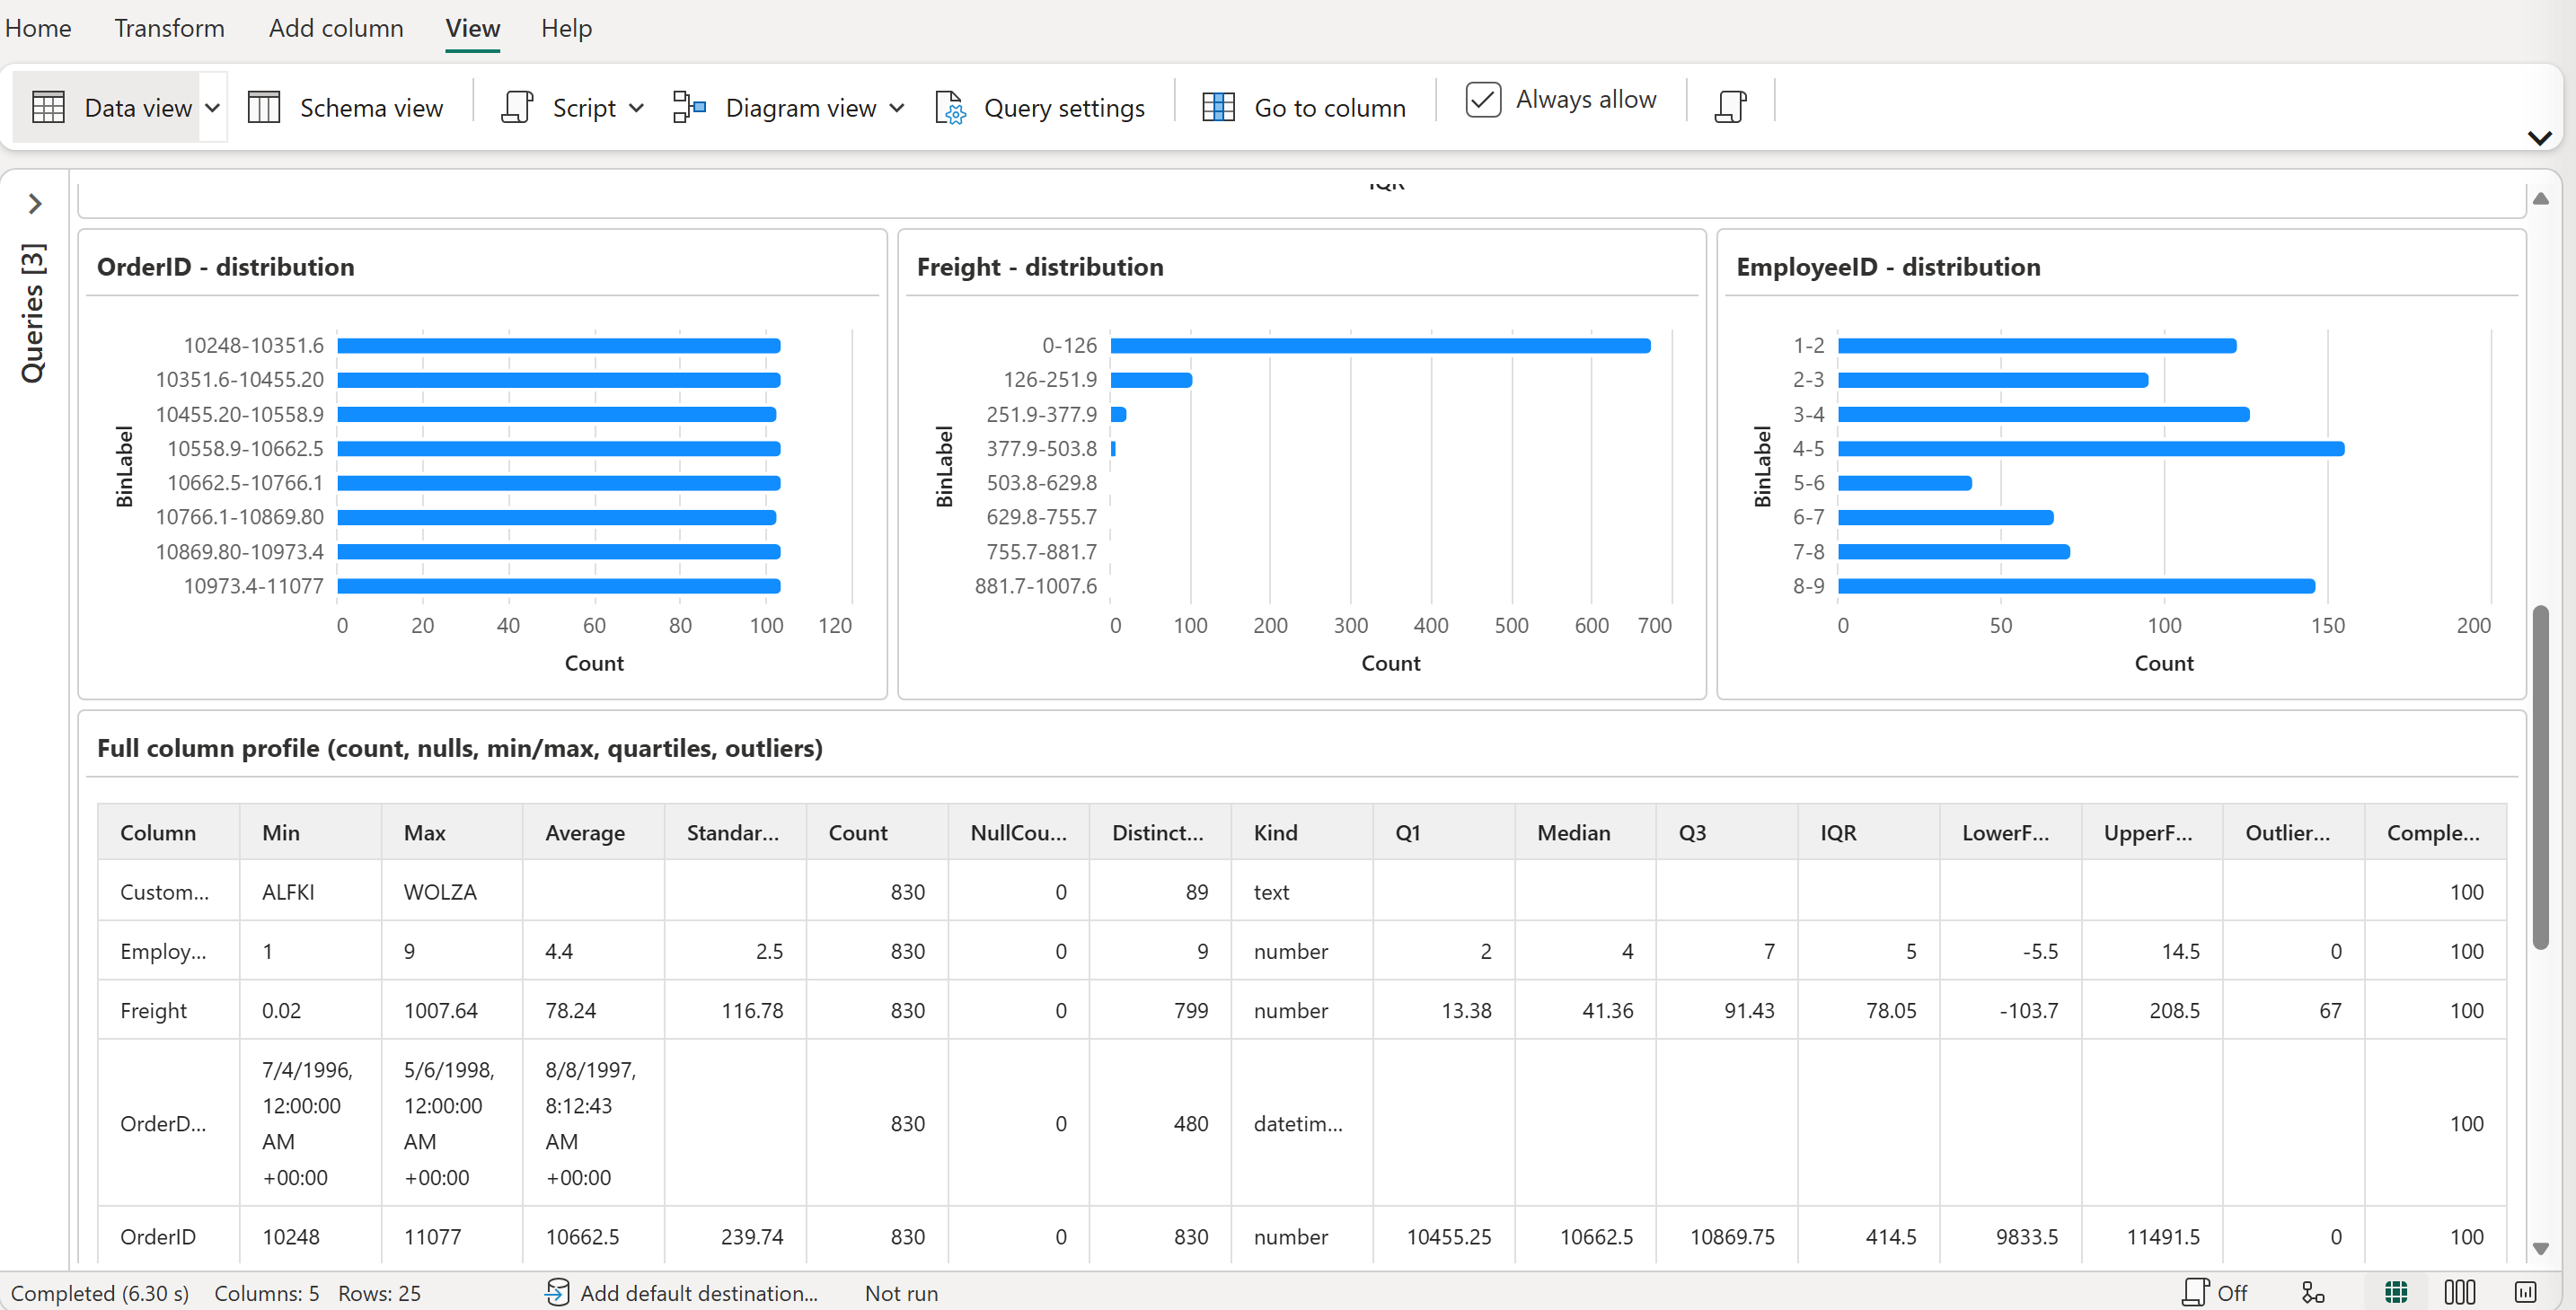This screenshot has height=1310, width=2576.
Task: Click the Data view table icon
Action: [x=48, y=107]
